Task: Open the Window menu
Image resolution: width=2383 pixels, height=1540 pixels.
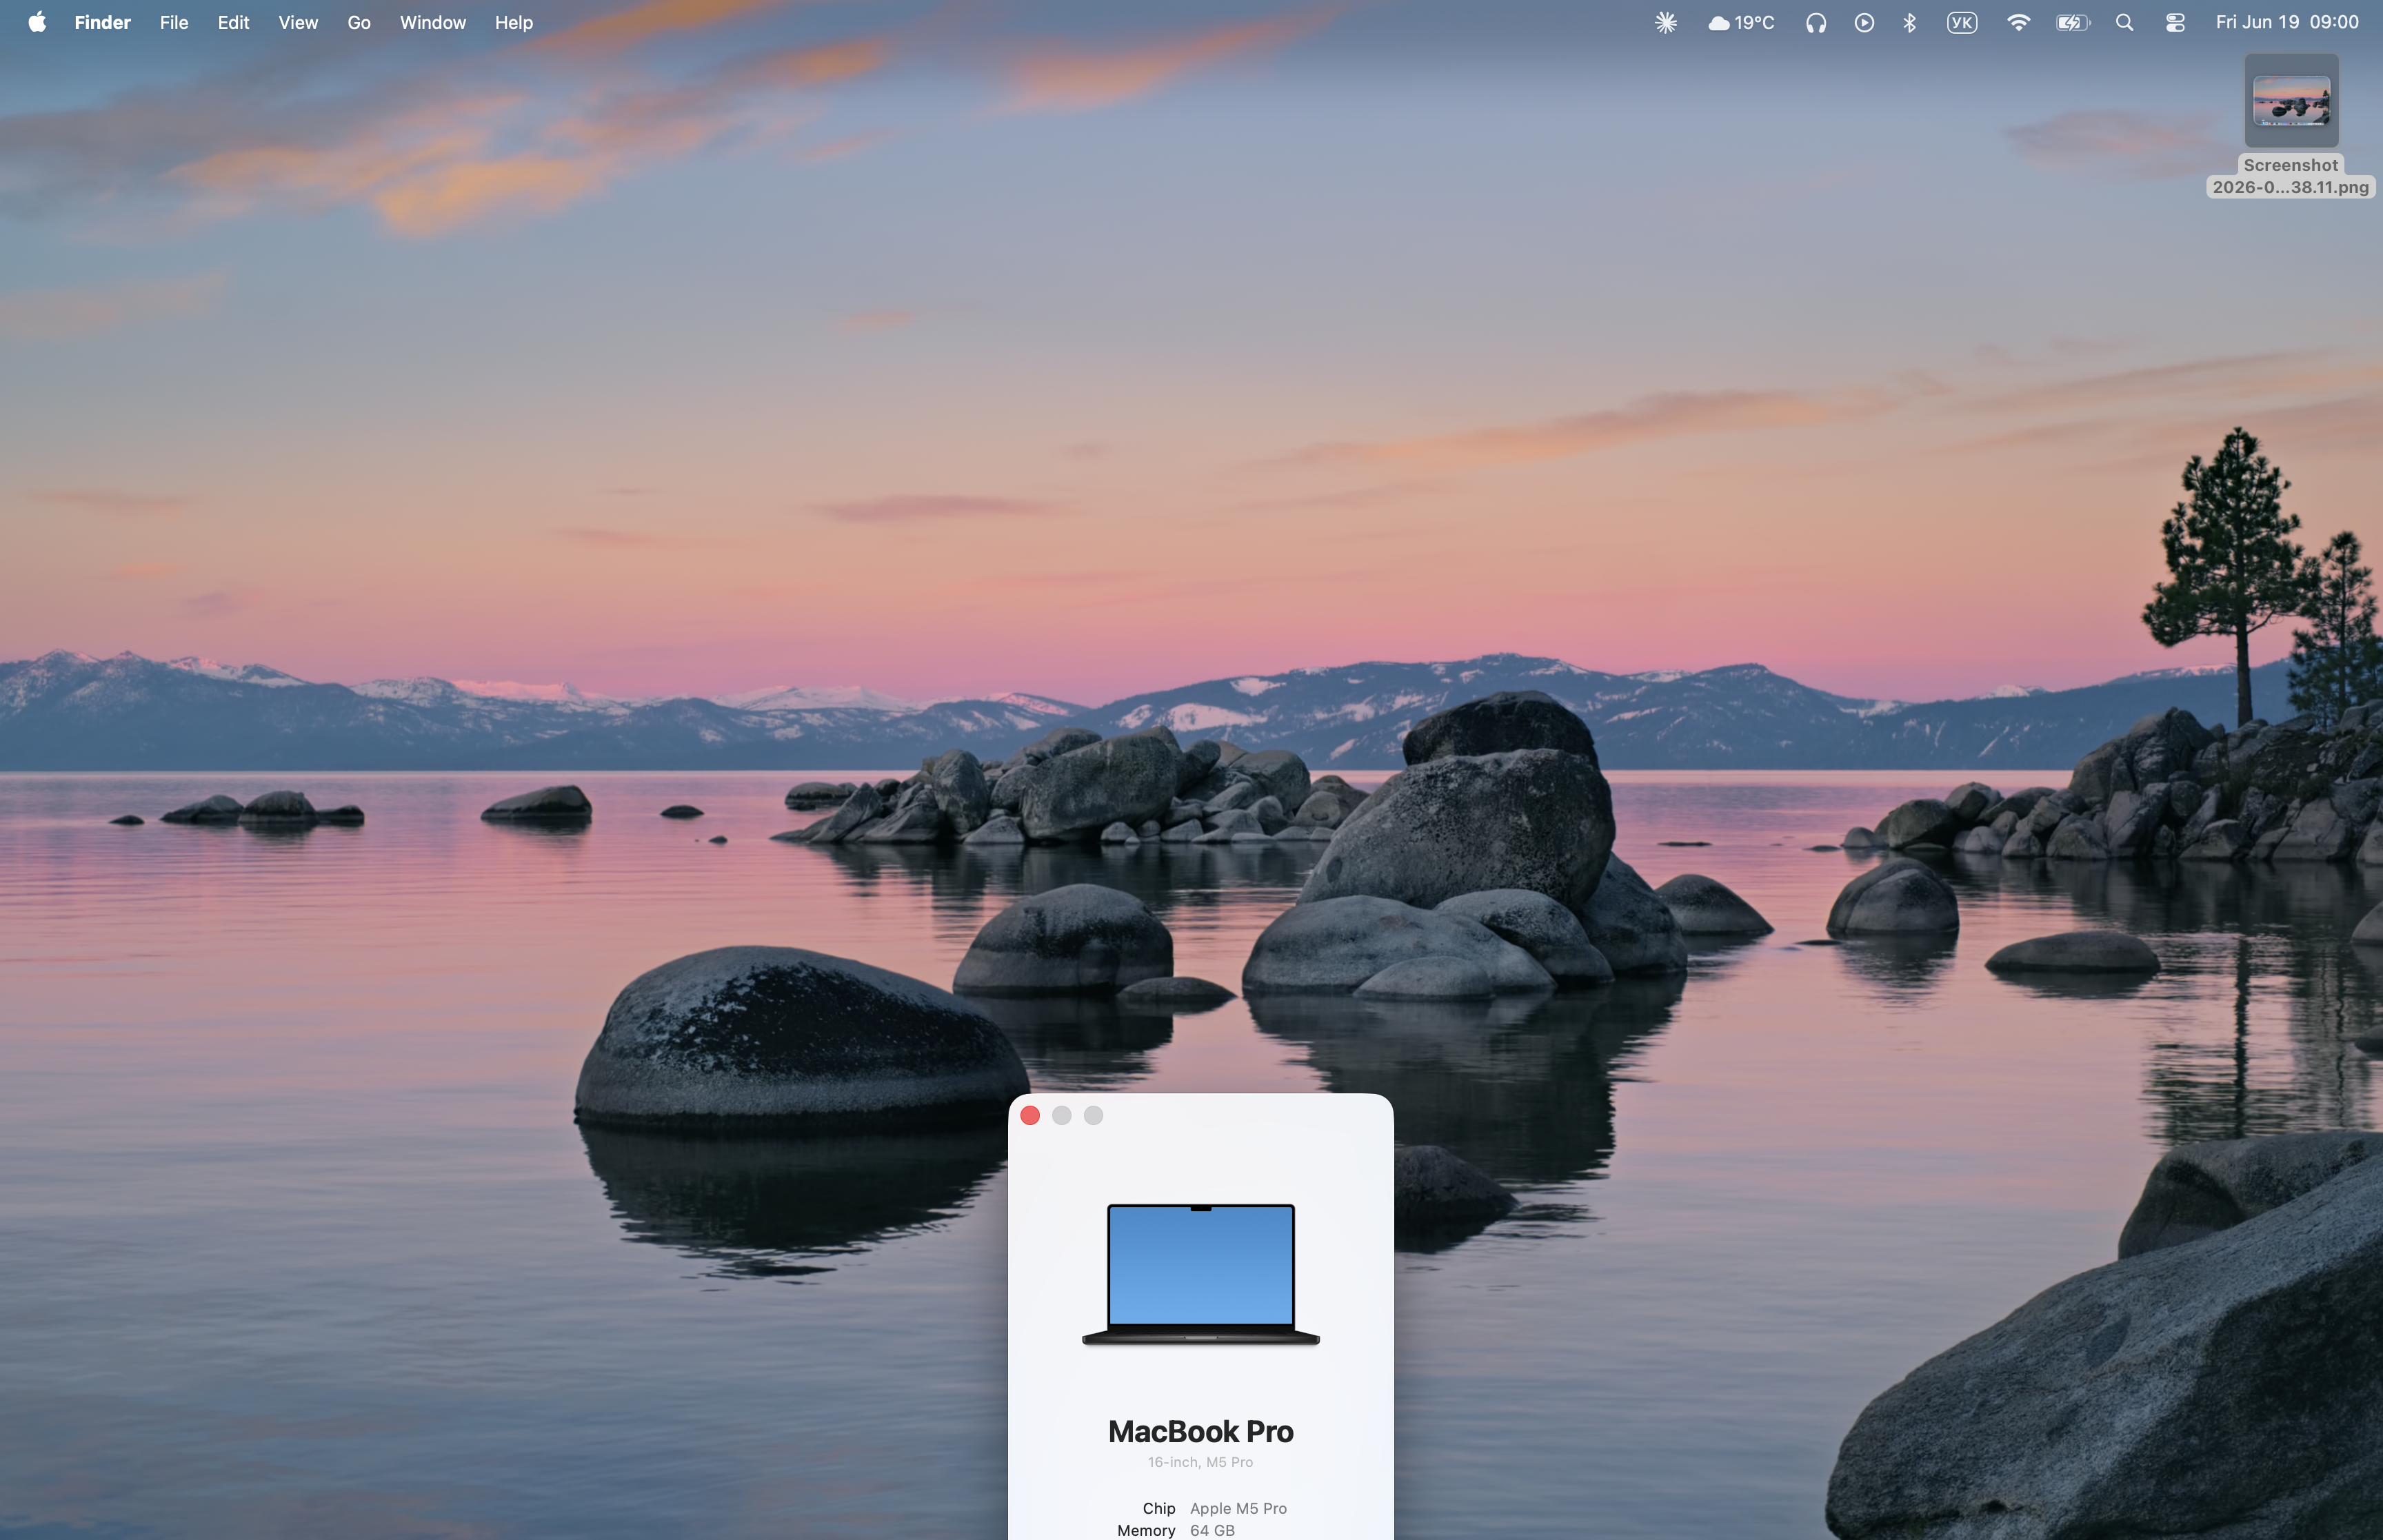Action: [433, 22]
